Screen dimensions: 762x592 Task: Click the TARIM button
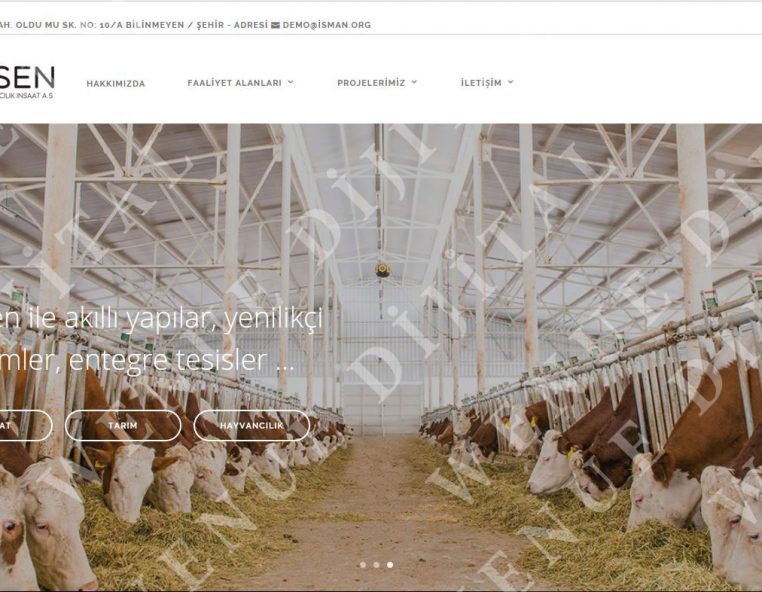[x=123, y=425]
